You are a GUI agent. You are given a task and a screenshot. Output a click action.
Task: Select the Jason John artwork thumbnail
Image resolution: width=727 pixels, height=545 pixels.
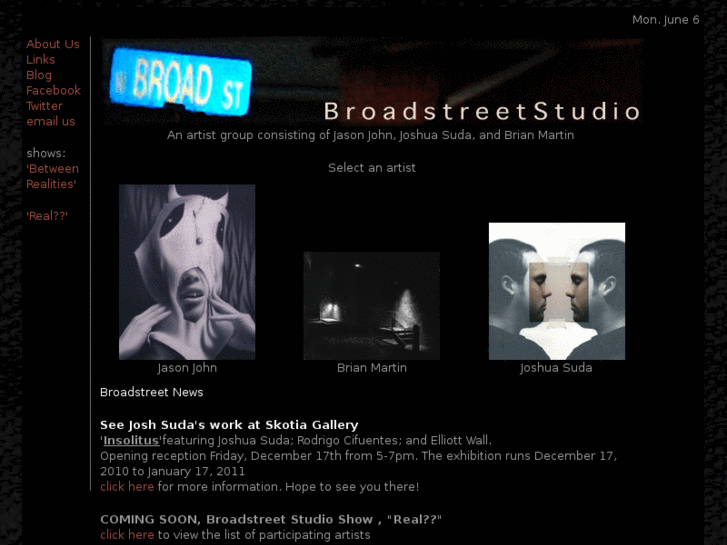tap(187, 272)
